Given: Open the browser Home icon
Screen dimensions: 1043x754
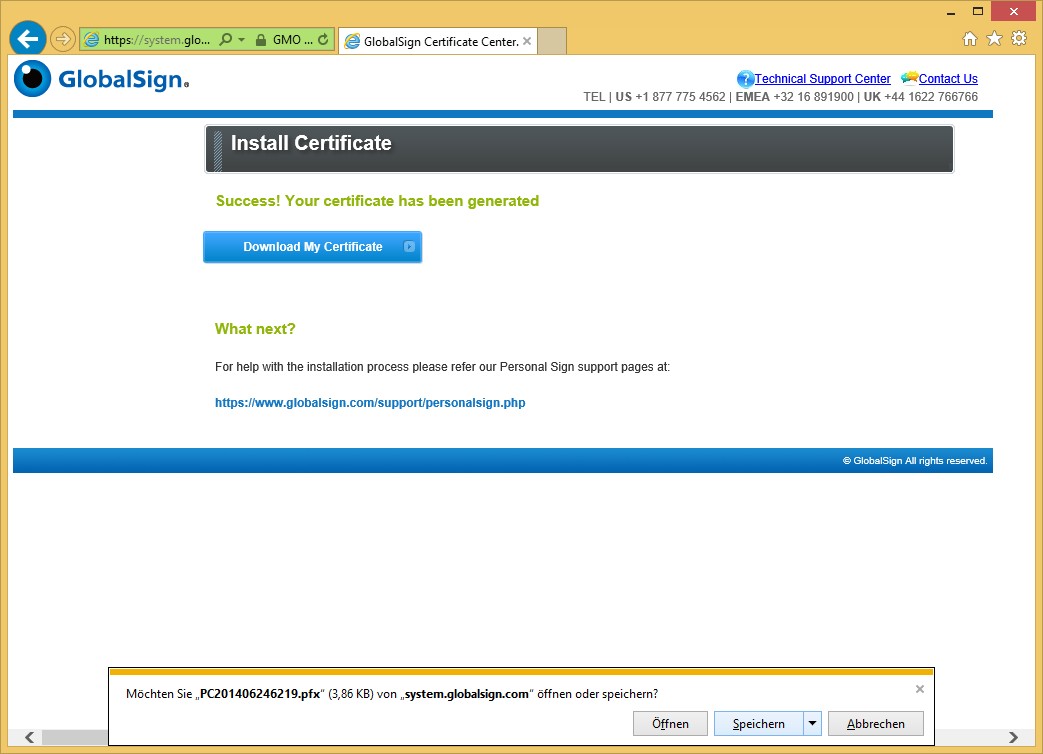Looking at the screenshot, I should click(970, 39).
